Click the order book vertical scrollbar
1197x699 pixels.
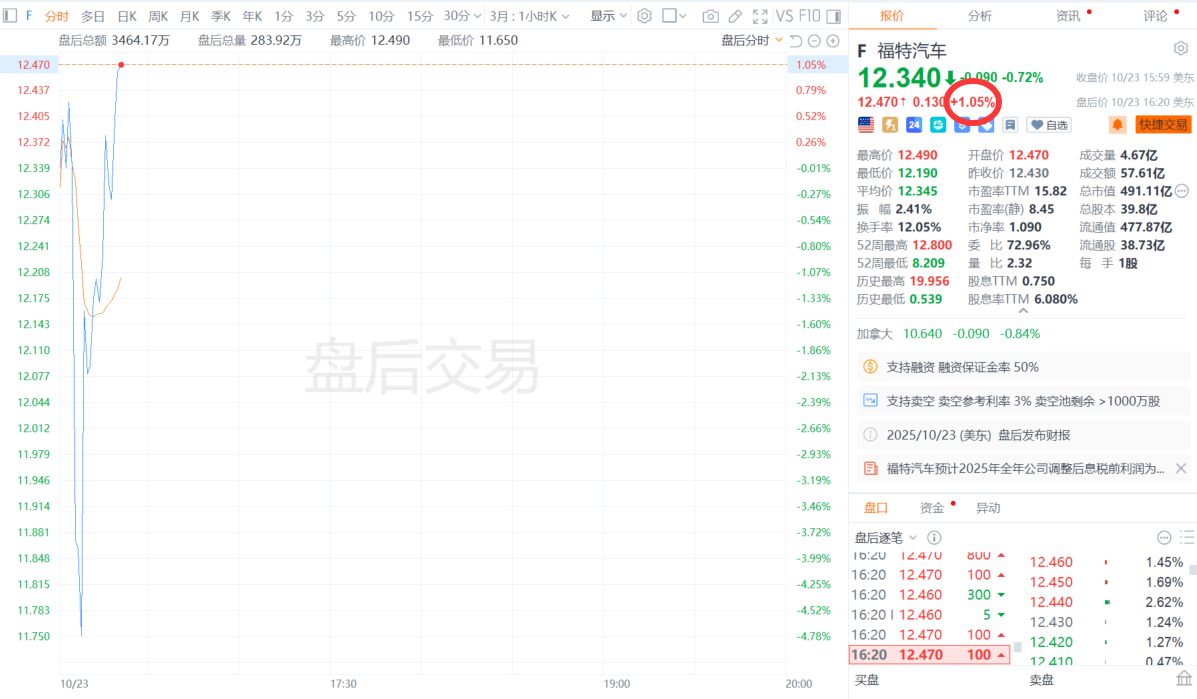click(1191, 600)
